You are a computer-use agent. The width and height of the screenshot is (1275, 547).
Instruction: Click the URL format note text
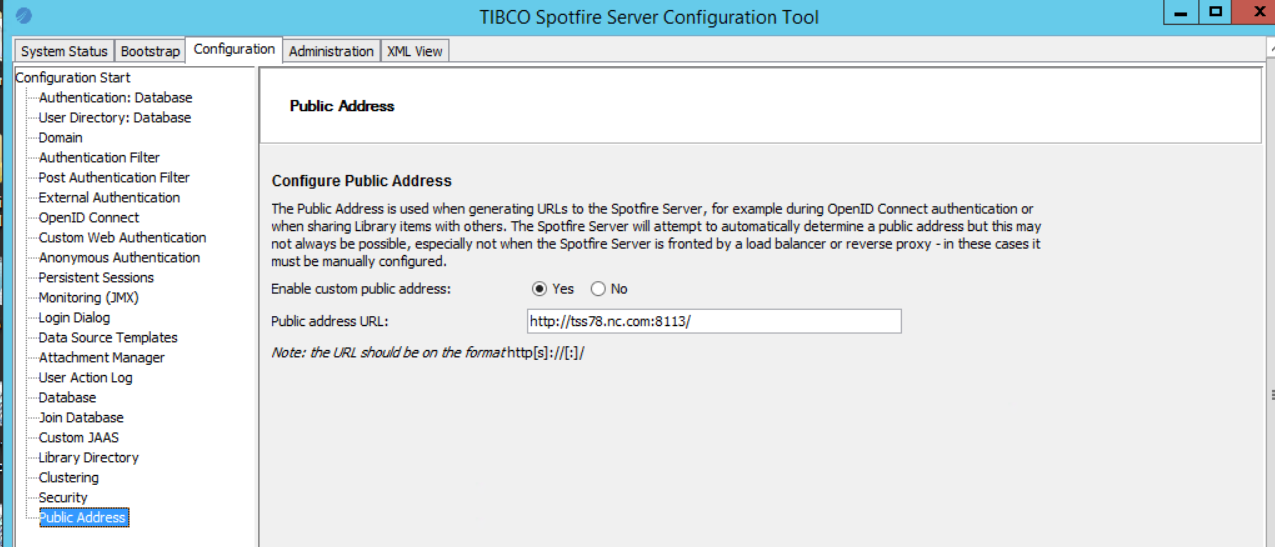(428, 353)
